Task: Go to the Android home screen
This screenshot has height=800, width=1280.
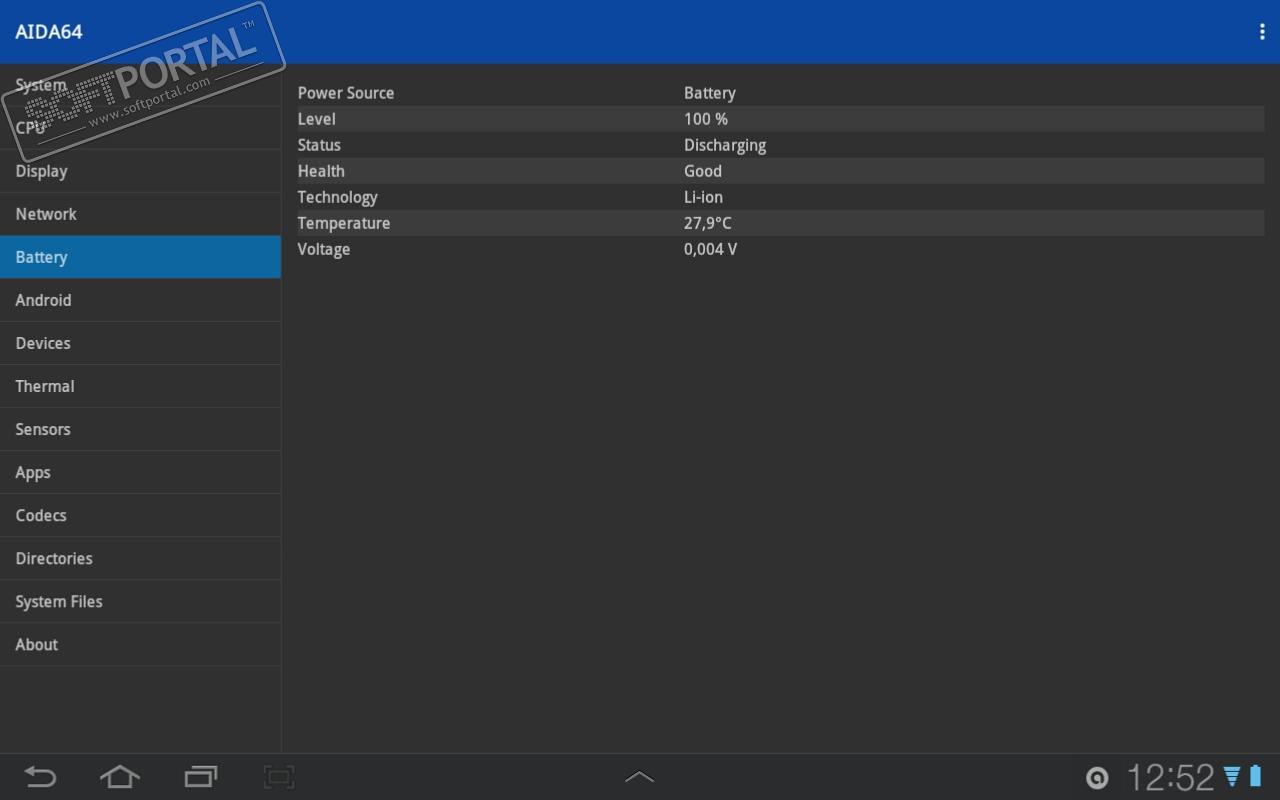Action: (120, 776)
